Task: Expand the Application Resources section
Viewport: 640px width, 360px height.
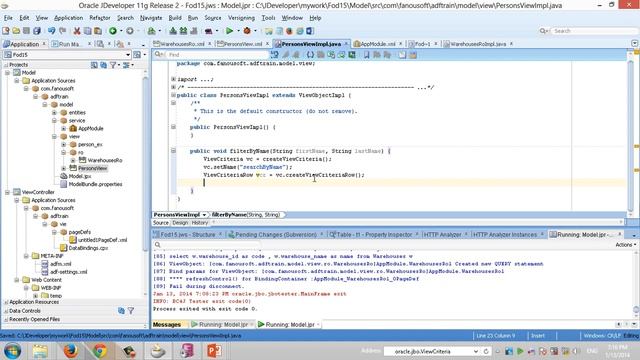Action: coord(6,302)
